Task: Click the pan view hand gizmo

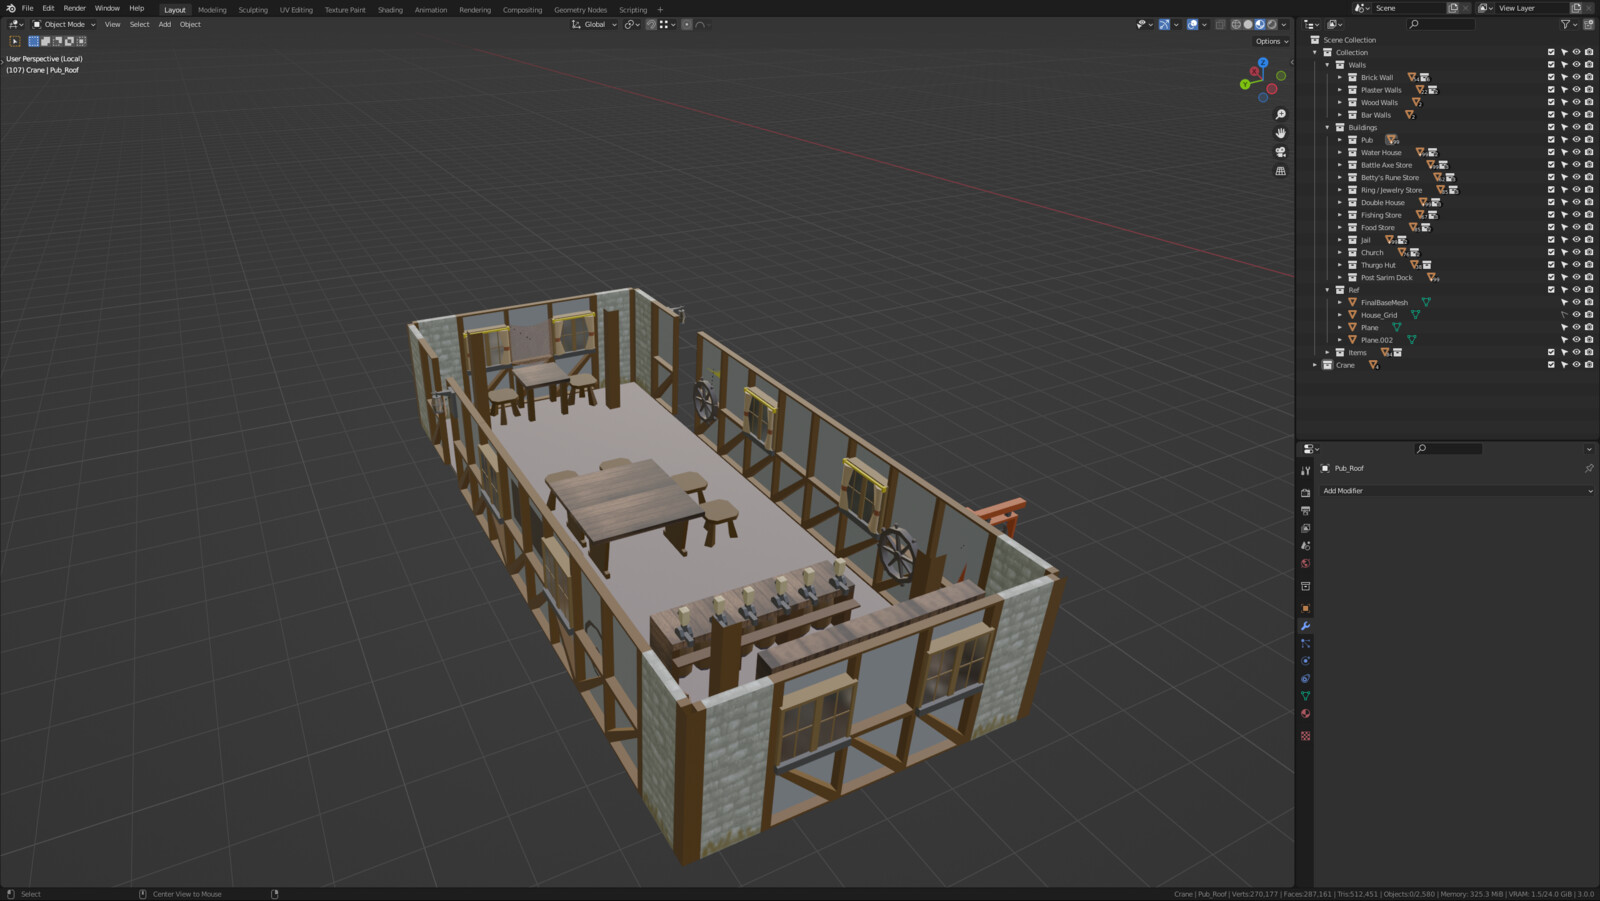Action: pos(1280,133)
